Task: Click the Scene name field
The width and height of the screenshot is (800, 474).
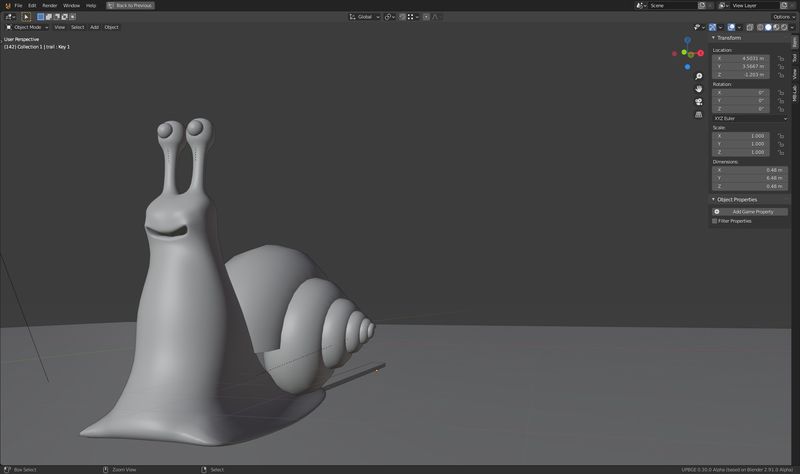Action: click(x=672, y=6)
